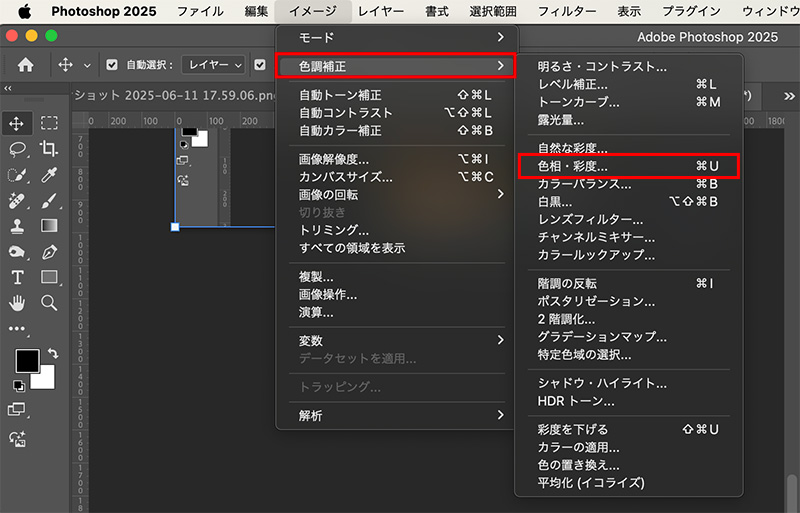Click the blue selection handle on canvas
800x513 pixels.
coord(175,227)
